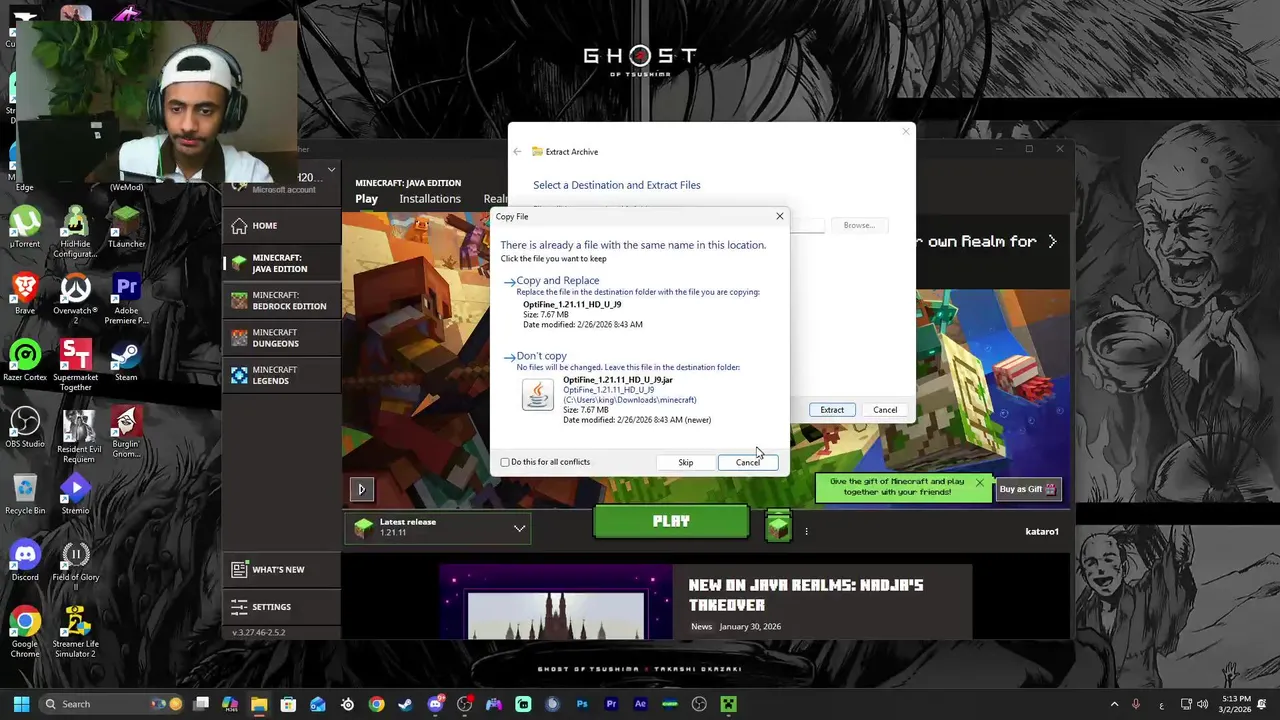Open Steam from the taskbar
This screenshot has width=1280, height=720.
click(x=405, y=704)
